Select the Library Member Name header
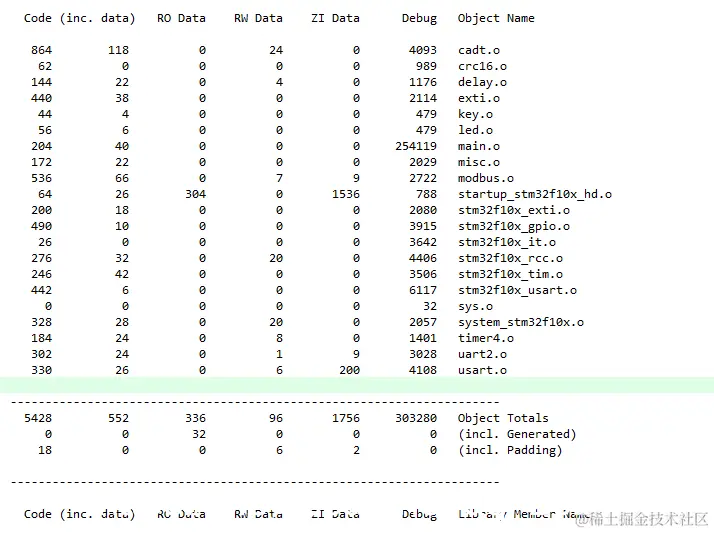The height and width of the screenshot is (533, 714). [524, 514]
